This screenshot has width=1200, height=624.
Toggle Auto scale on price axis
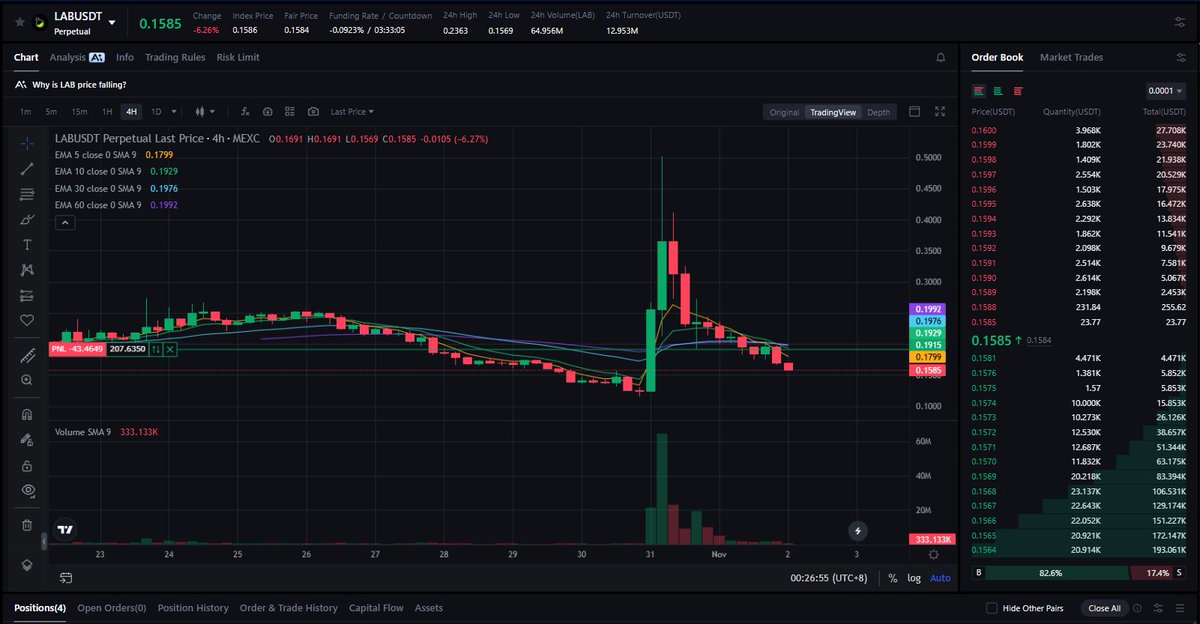[x=940, y=578]
